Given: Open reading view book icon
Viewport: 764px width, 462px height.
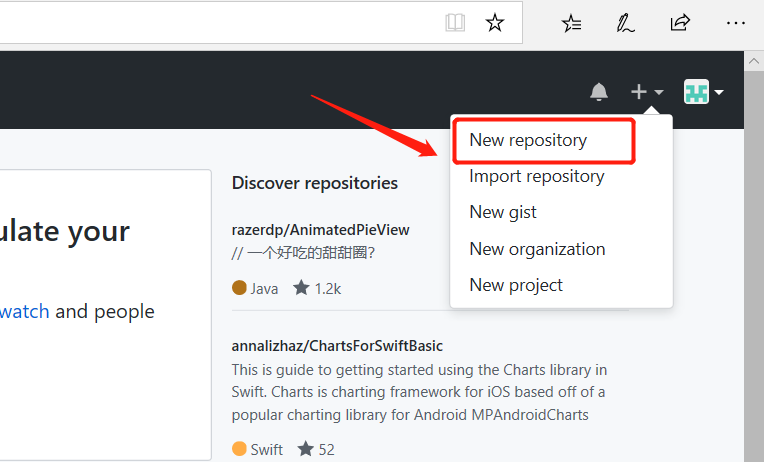Looking at the screenshot, I should pos(455,22).
